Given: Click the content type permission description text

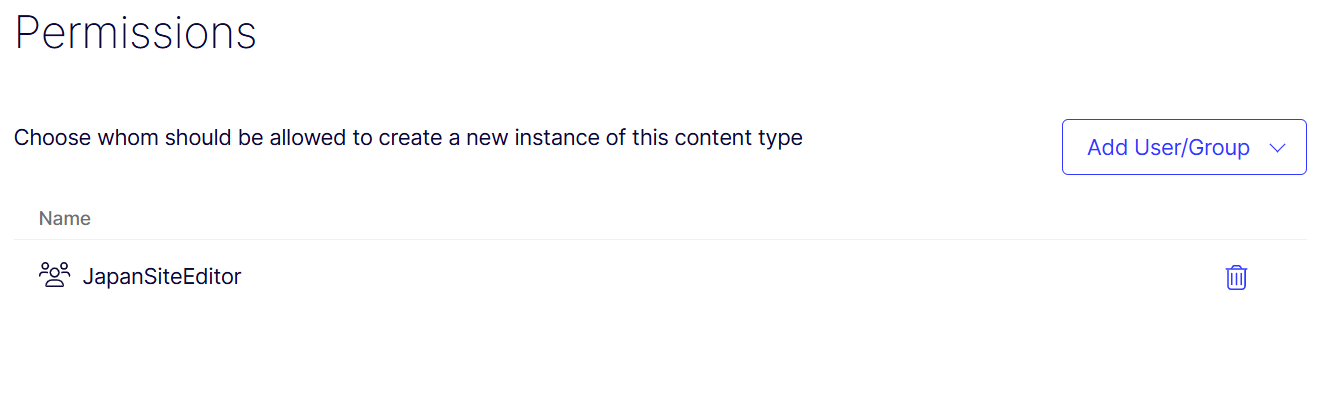Looking at the screenshot, I should 408,137.
